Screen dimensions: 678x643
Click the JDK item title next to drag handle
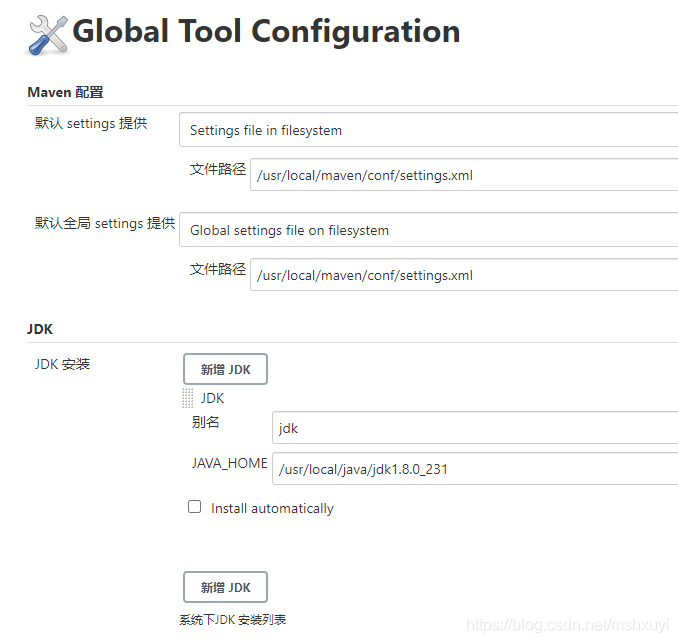coord(212,398)
